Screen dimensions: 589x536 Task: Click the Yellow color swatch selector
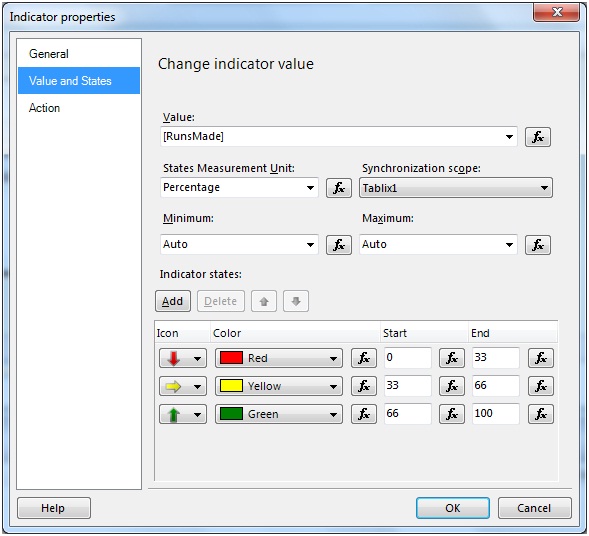(279, 386)
